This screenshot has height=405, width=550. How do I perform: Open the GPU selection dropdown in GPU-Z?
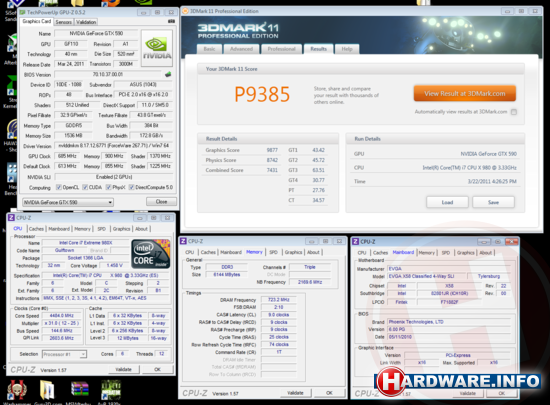[x=68, y=202]
